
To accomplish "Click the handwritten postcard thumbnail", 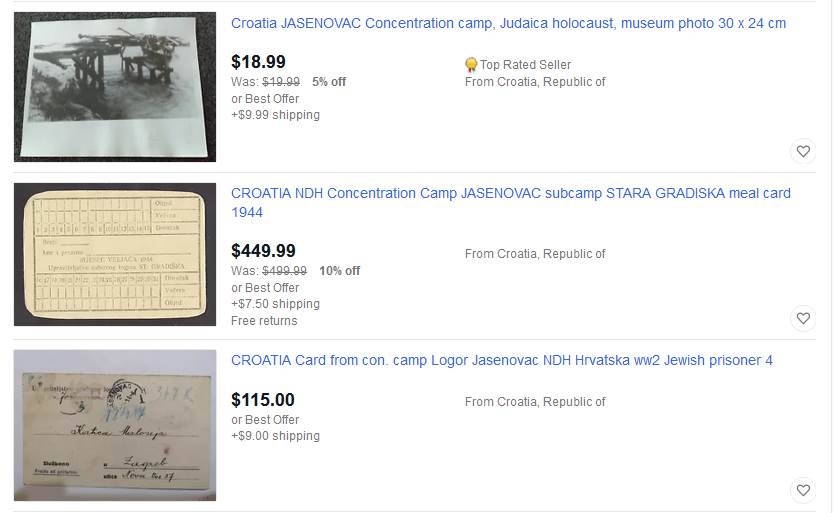I will click(x=115, y=425).
